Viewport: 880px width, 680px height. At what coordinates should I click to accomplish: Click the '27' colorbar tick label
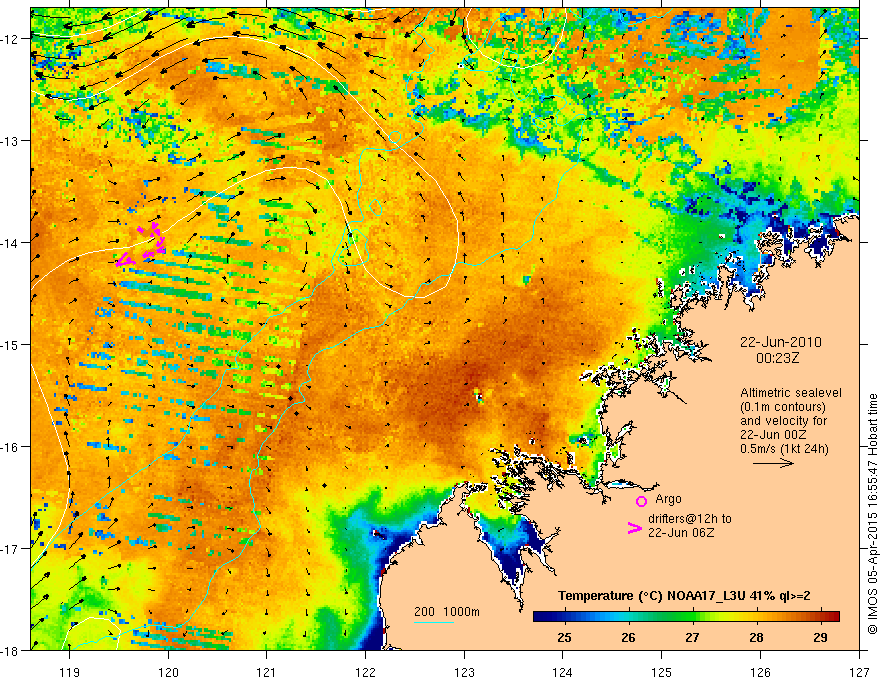(x=693, y=637)
